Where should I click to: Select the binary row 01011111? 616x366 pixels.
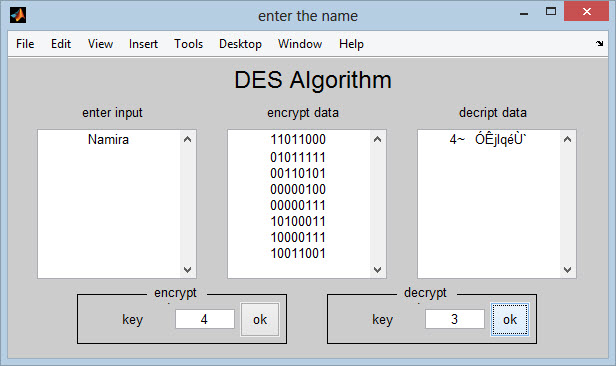298,157
